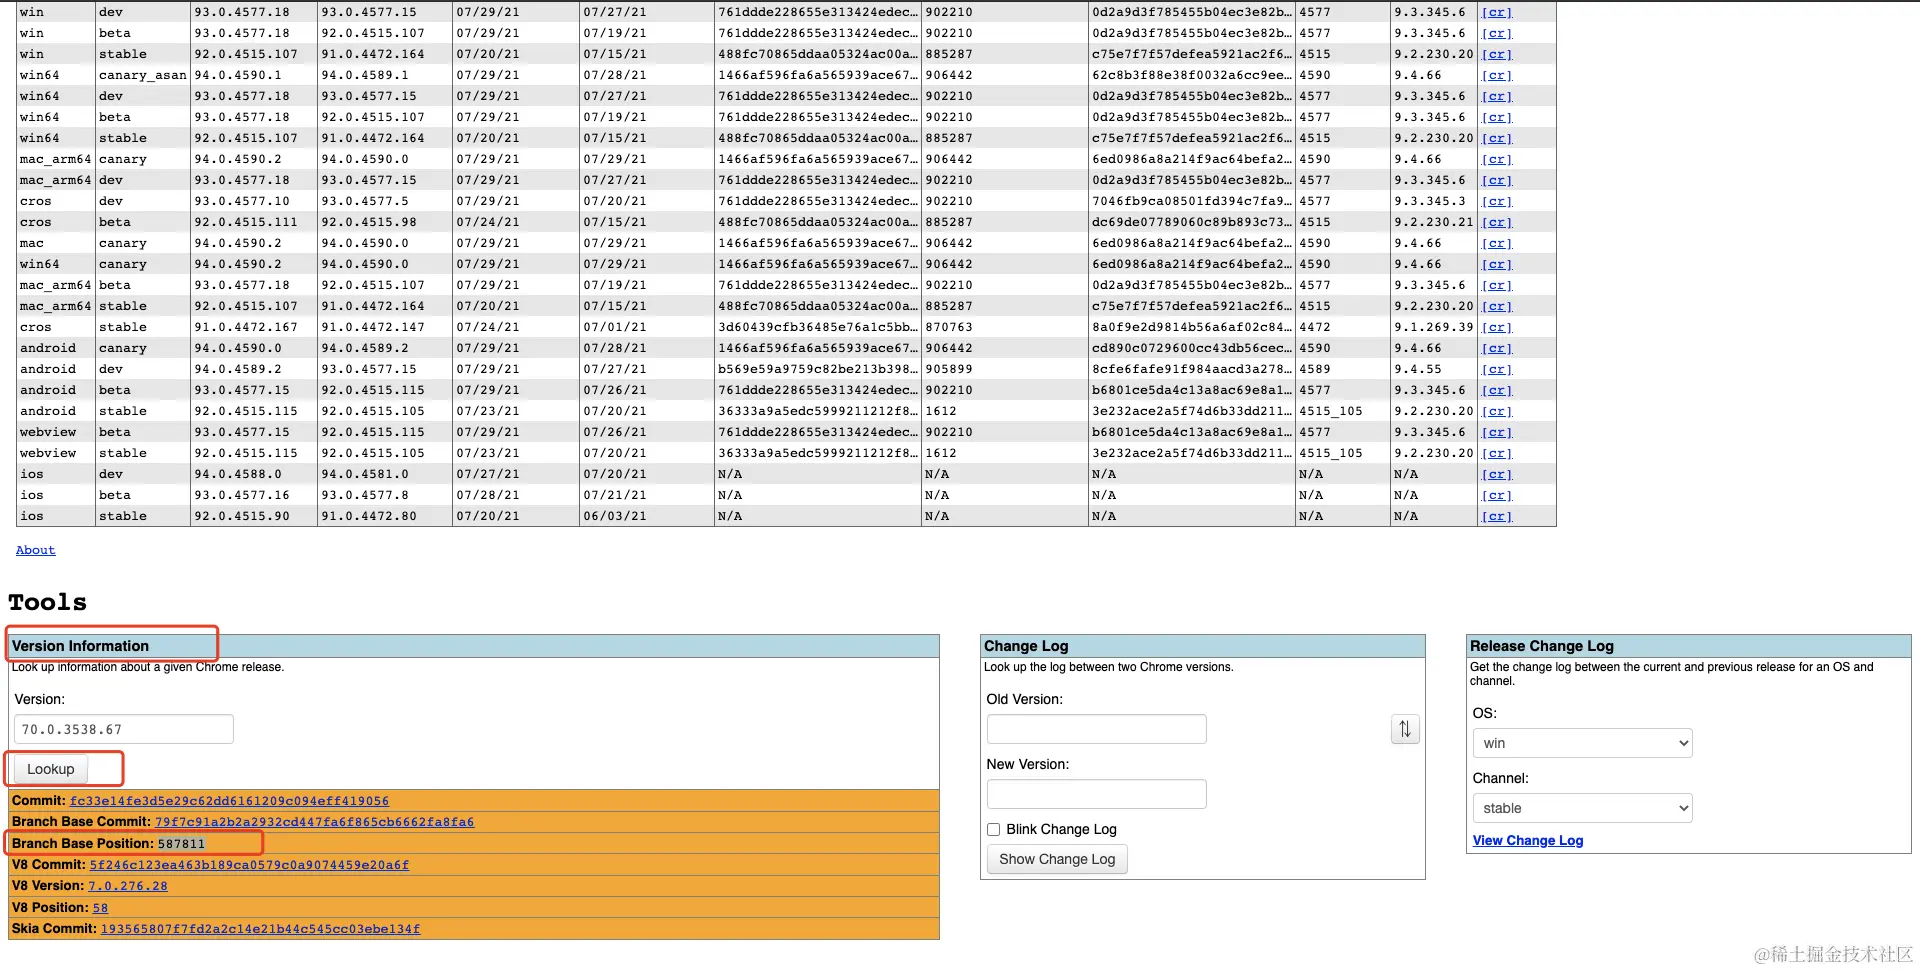Click the date cell 07/01/21
Screen dimensions: 1920x971
(646, 327)
